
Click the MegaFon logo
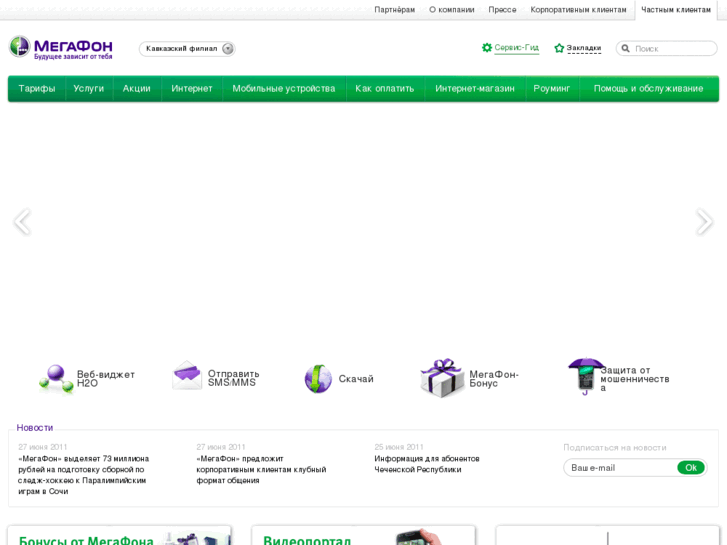click(61, 48)
